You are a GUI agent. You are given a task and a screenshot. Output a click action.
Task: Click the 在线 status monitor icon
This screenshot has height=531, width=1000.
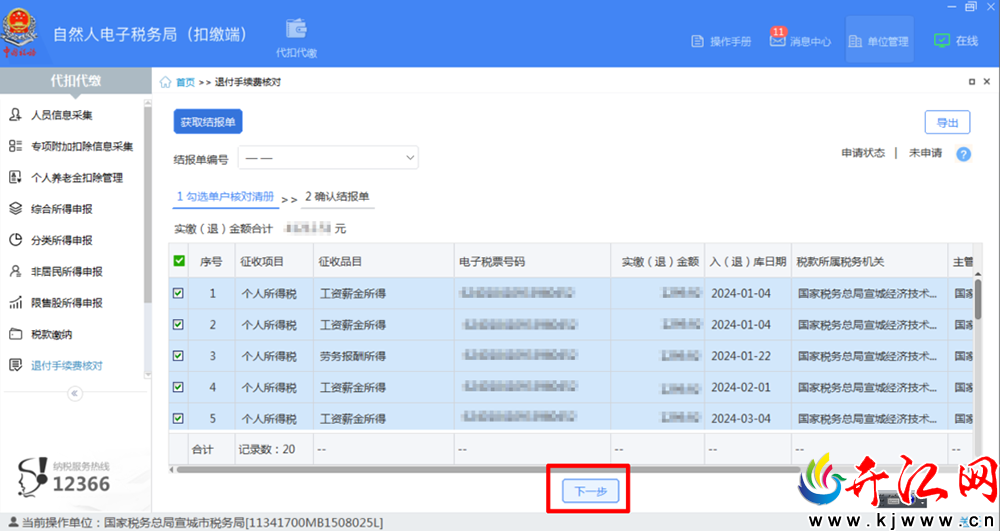(941, 40)
